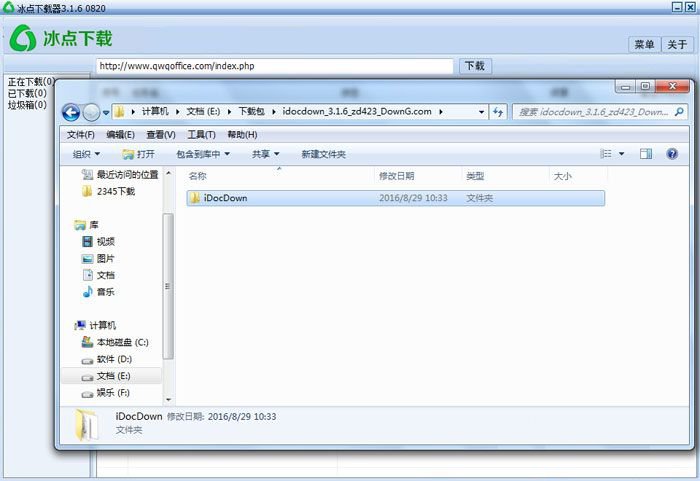Click 下载包 in the address breadcrumb
Viewport: 700px width, 481px height.
coord(251,111)
